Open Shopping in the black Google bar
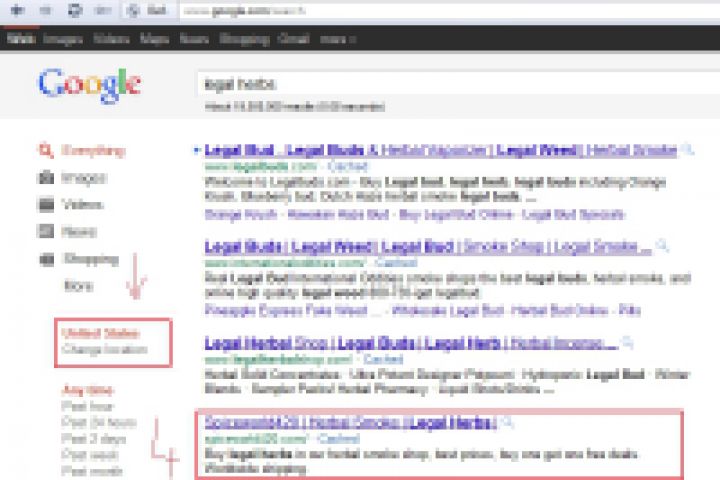Screen dimensions: 720x480 (x=244, y=40)
